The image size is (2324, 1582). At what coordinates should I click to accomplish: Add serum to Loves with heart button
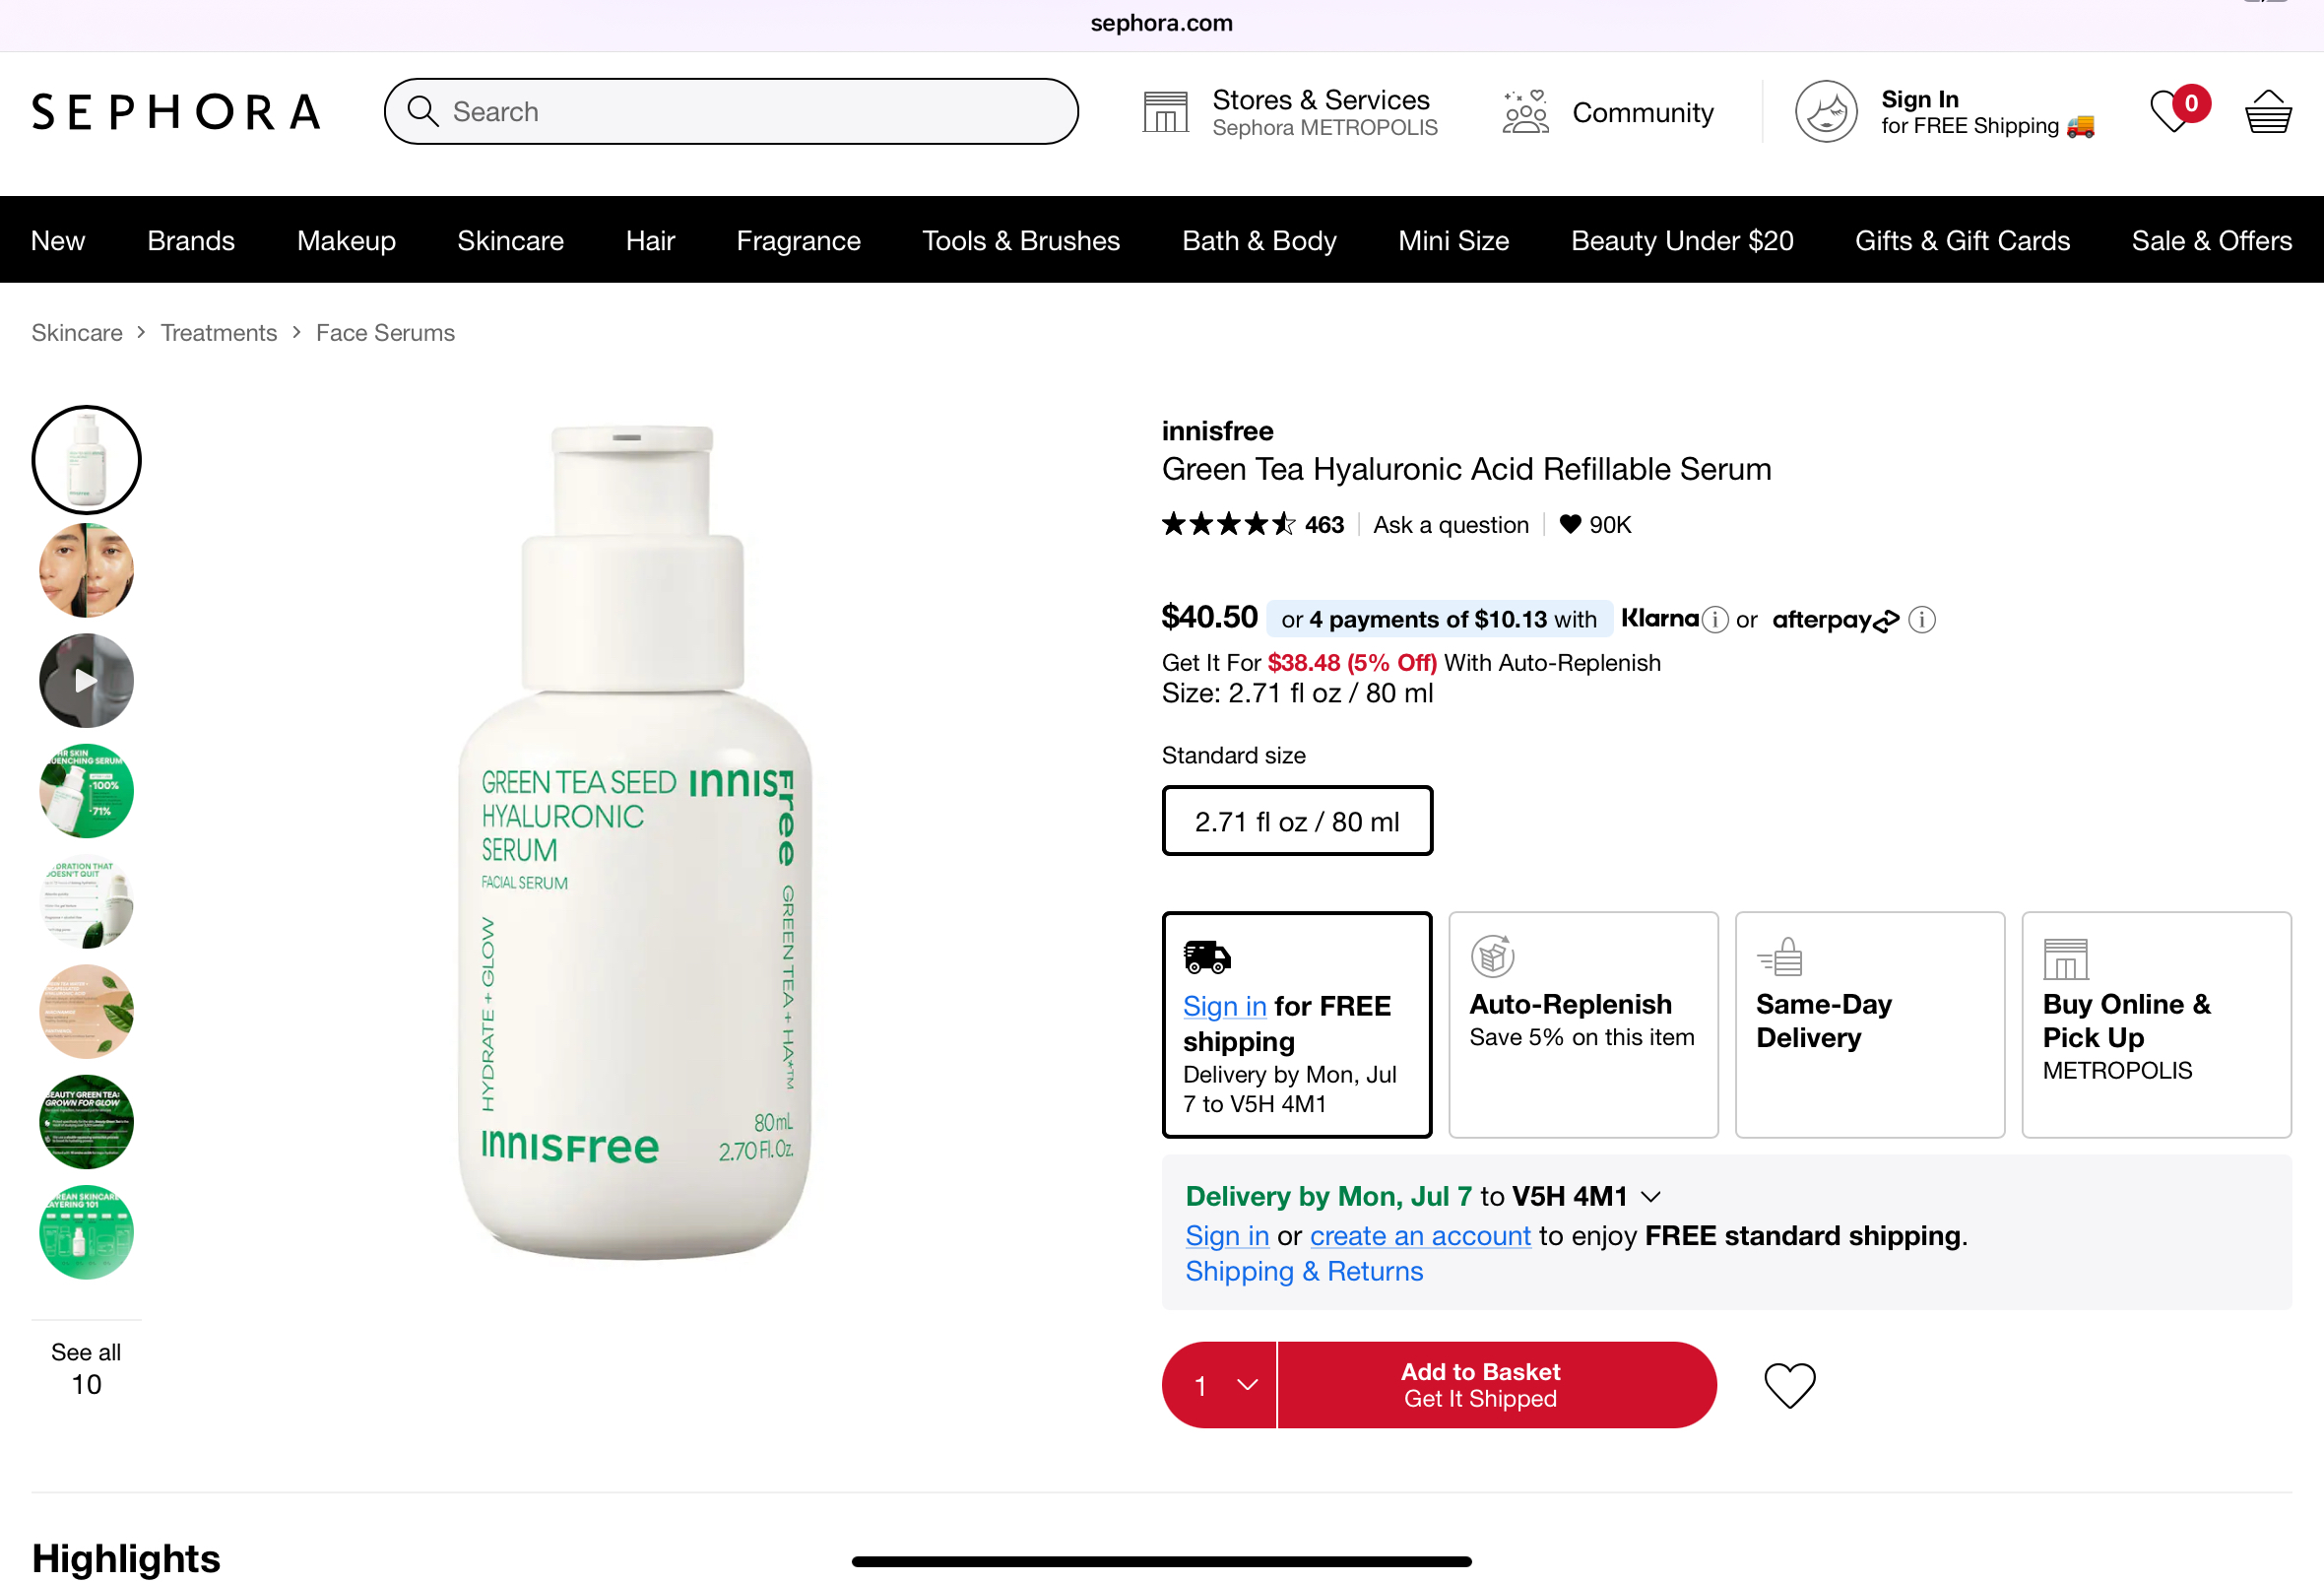[1789, 1385]
